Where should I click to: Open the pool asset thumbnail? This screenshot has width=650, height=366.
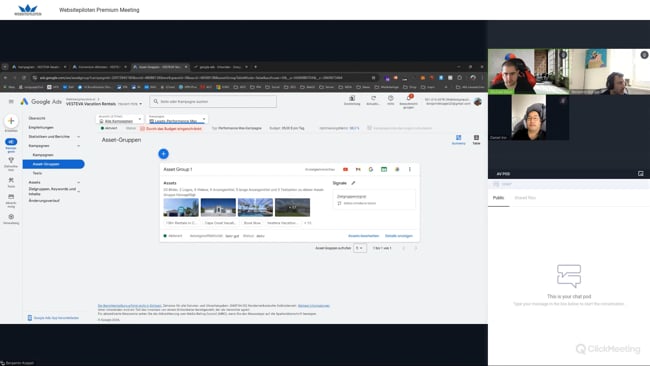(255, 207)
